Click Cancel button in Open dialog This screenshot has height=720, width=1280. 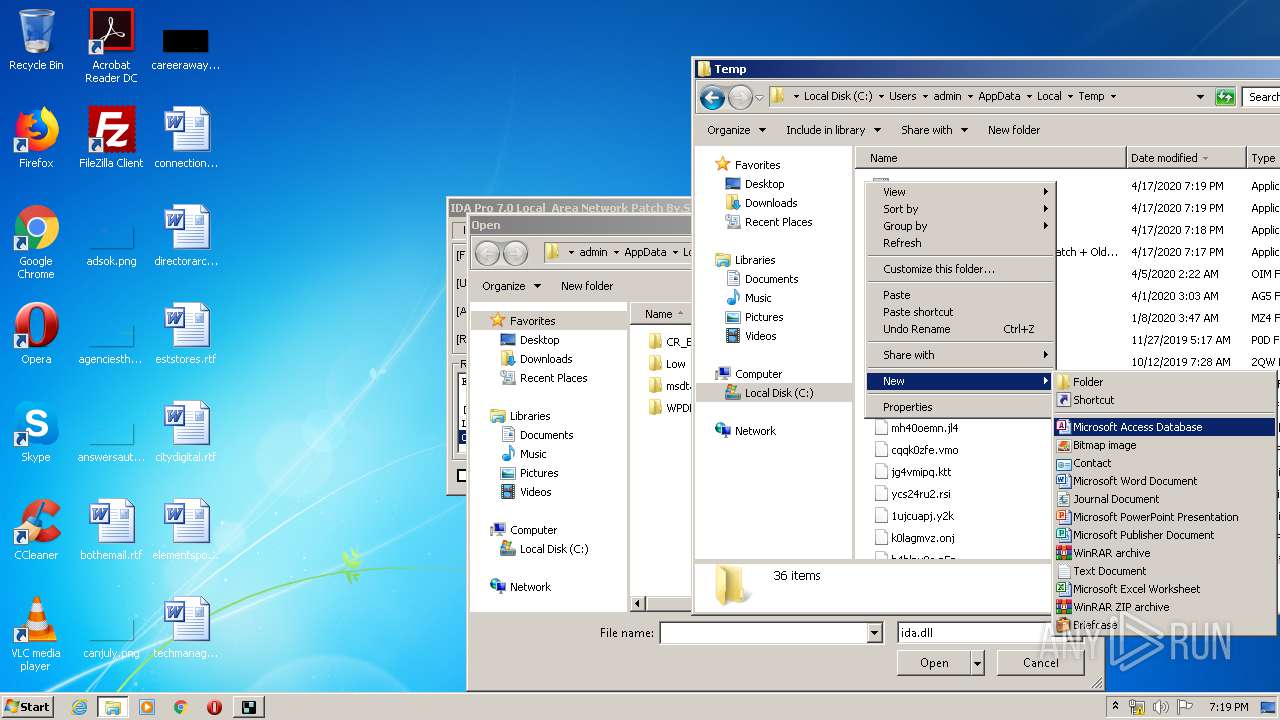point(1040,663)
